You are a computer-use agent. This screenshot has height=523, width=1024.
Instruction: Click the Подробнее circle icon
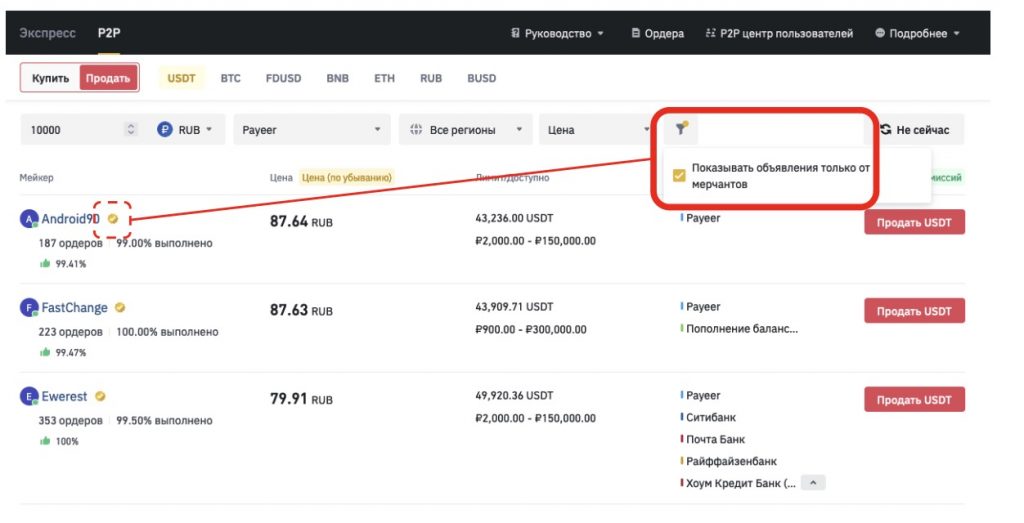[x=880, y=33]
